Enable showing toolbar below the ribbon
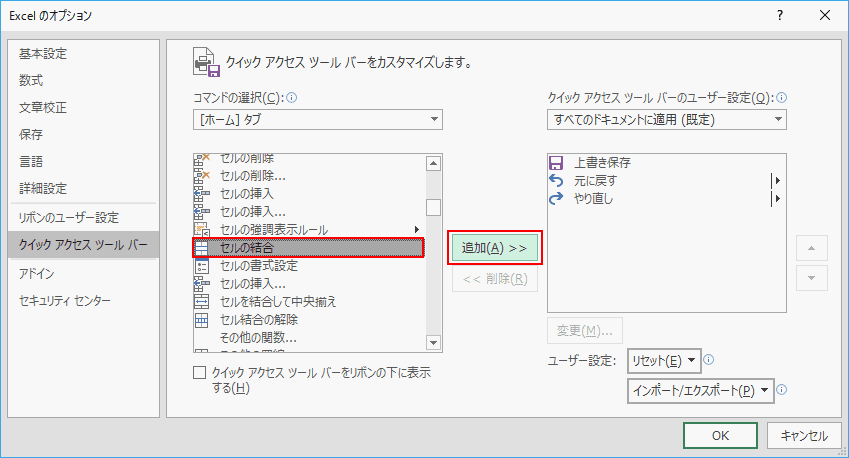 pyautogui.click(x=200, y=372)
